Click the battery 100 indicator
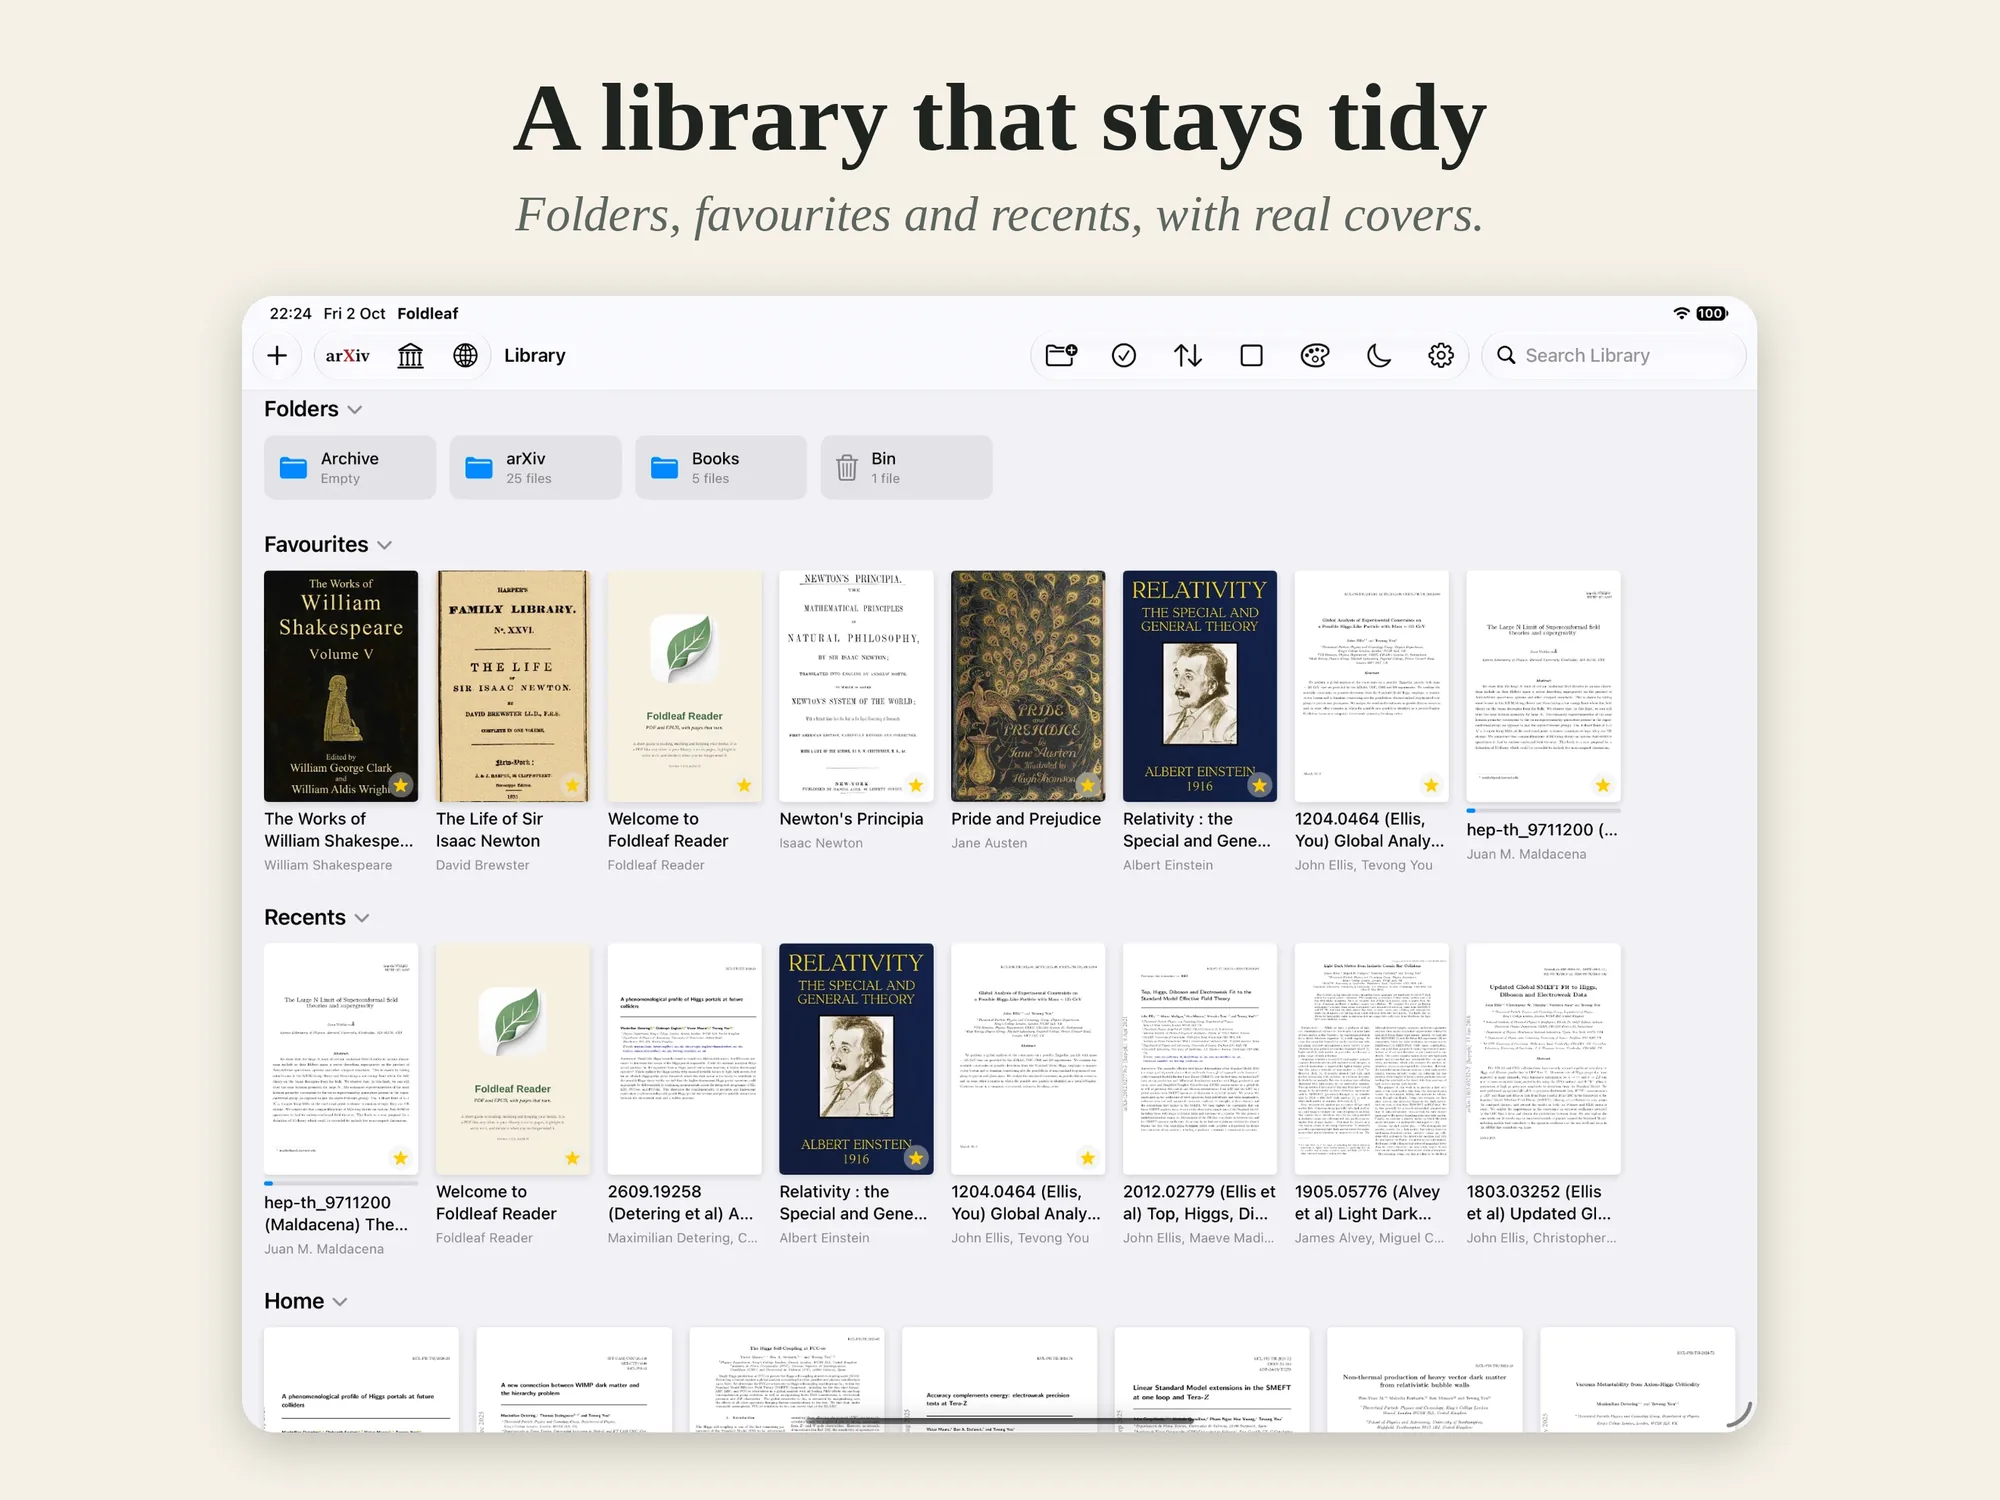 click(1711, 313)
